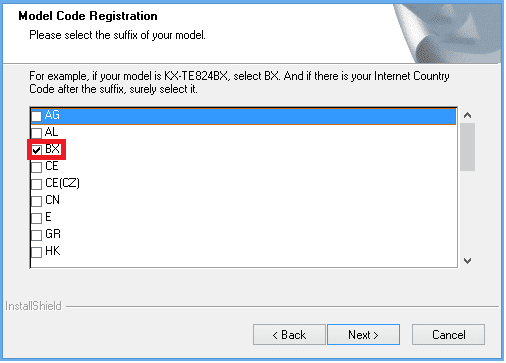Cancel the installation wizard

coord(448,334)
